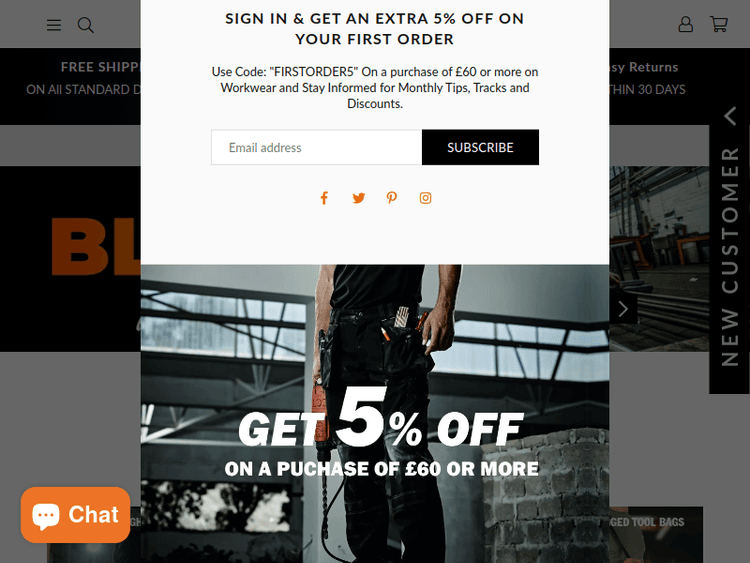750x563 pixels.
Task: Open the Twitter bird icon
Action: click(359, 198)
